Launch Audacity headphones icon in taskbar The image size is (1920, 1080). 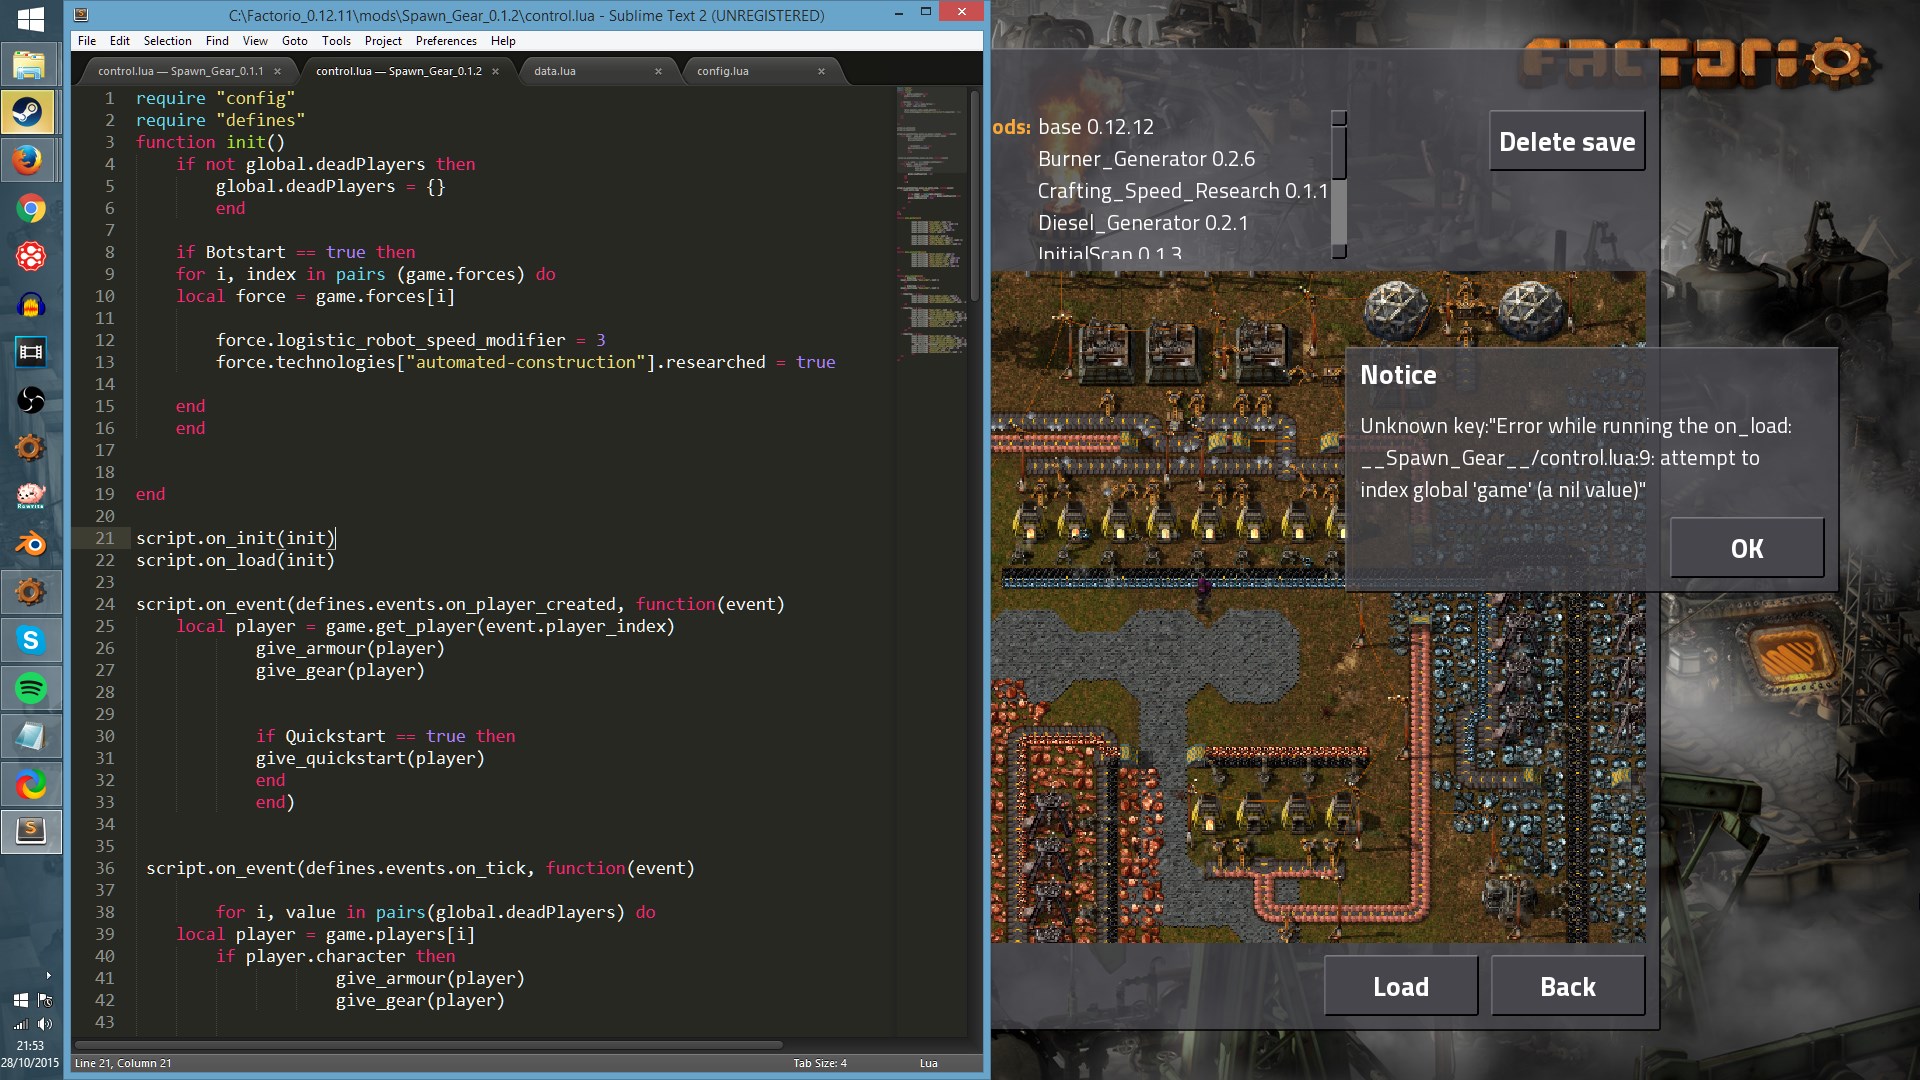(30, 304)
